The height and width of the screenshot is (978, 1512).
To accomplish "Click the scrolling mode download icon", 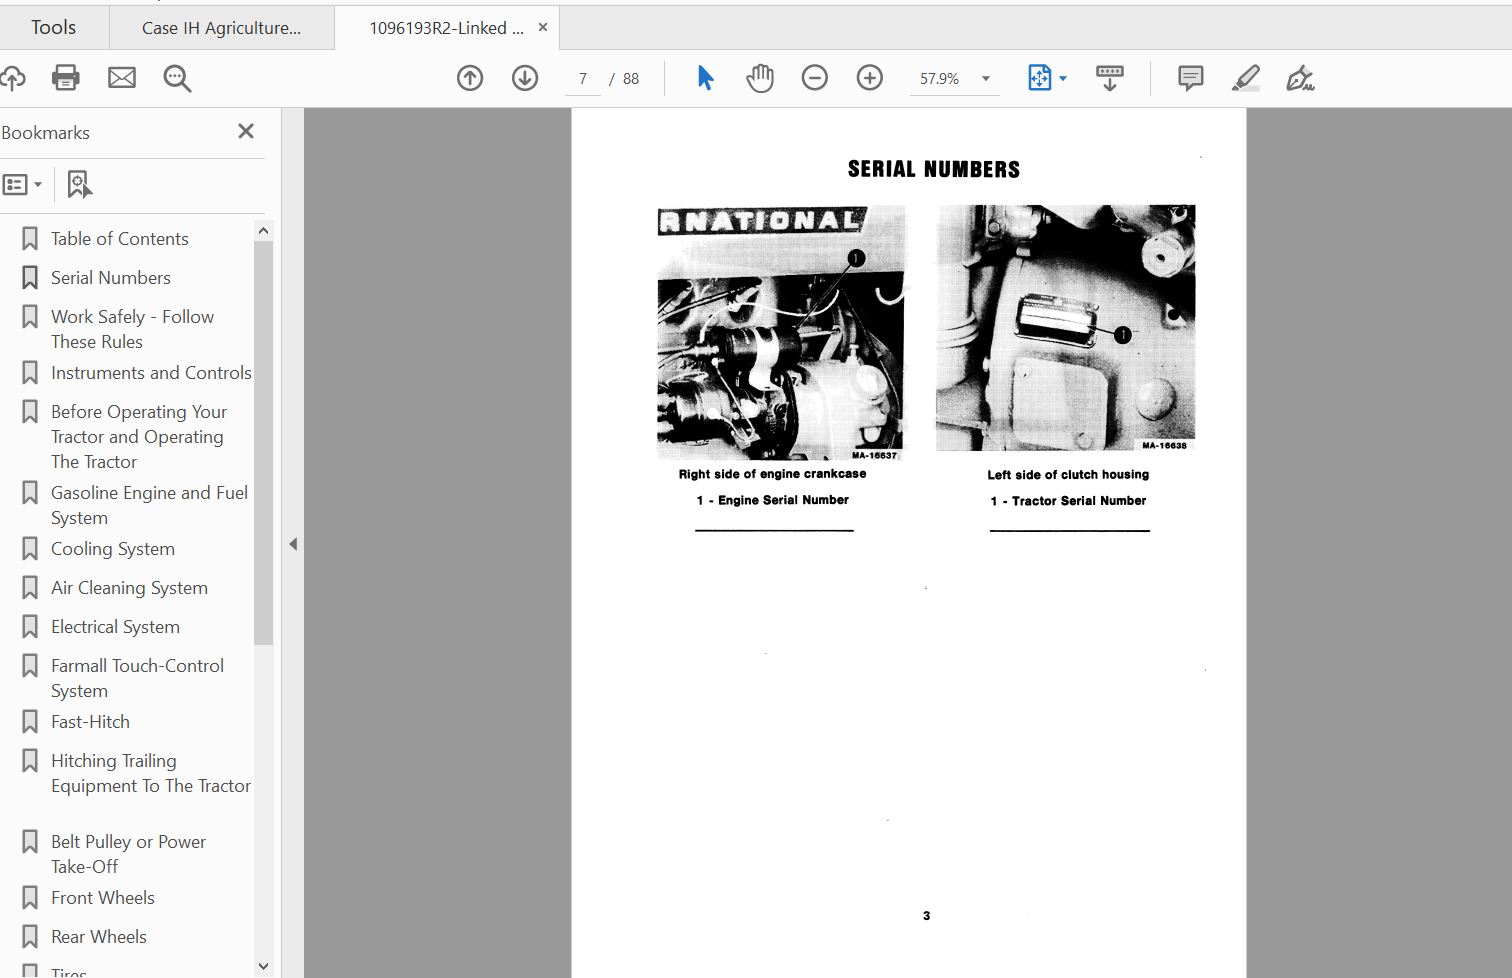I will [1110, 78].
